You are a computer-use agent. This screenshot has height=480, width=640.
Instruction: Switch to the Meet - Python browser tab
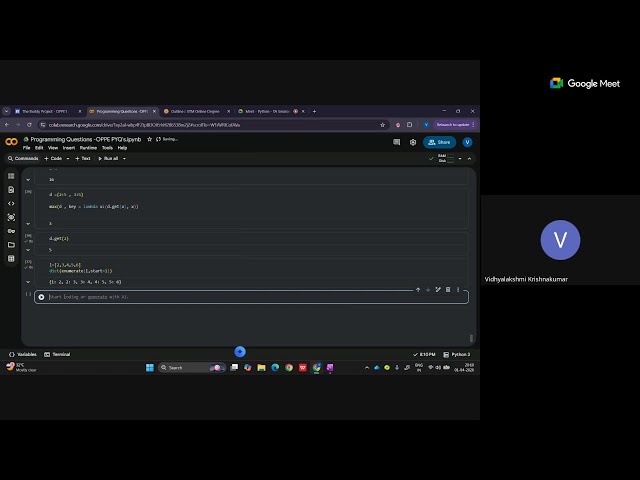click(x=267, y=111)
